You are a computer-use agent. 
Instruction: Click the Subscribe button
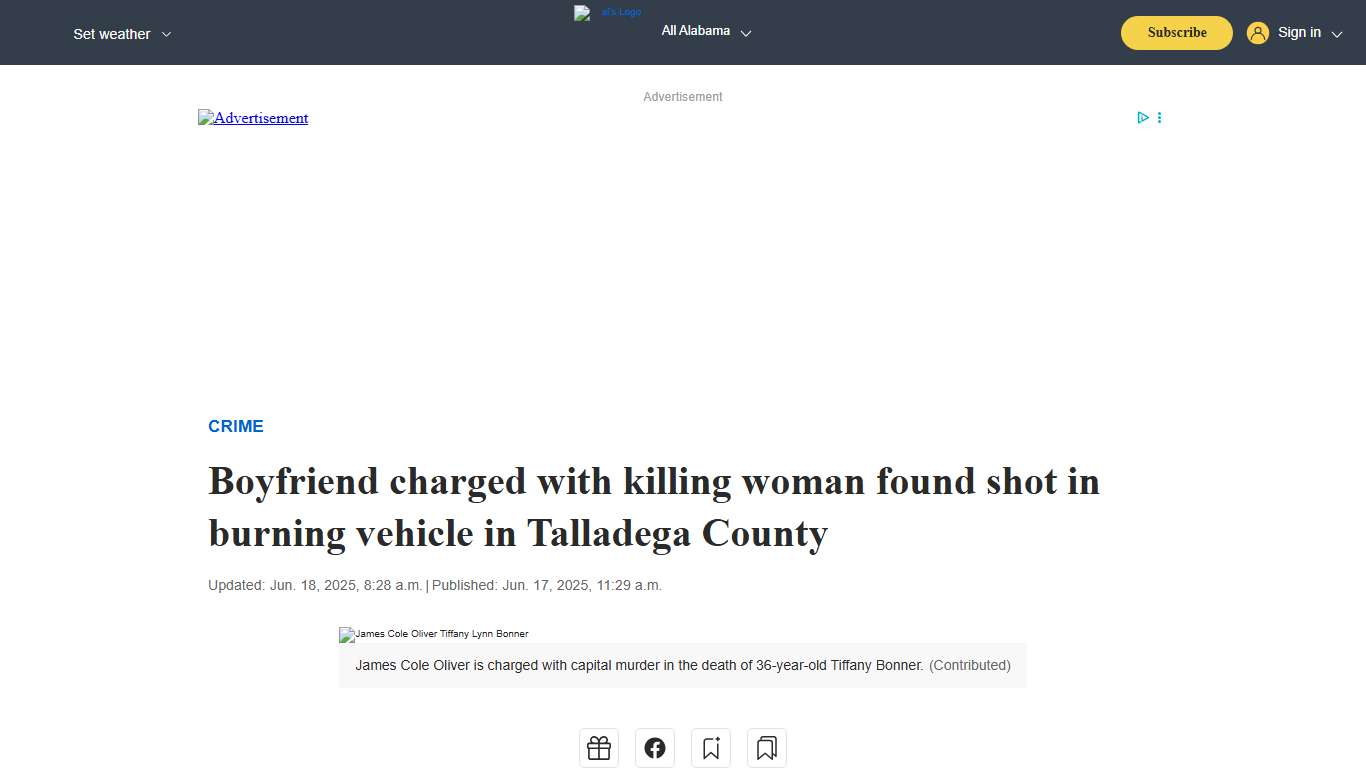(x=1176, y=32)
